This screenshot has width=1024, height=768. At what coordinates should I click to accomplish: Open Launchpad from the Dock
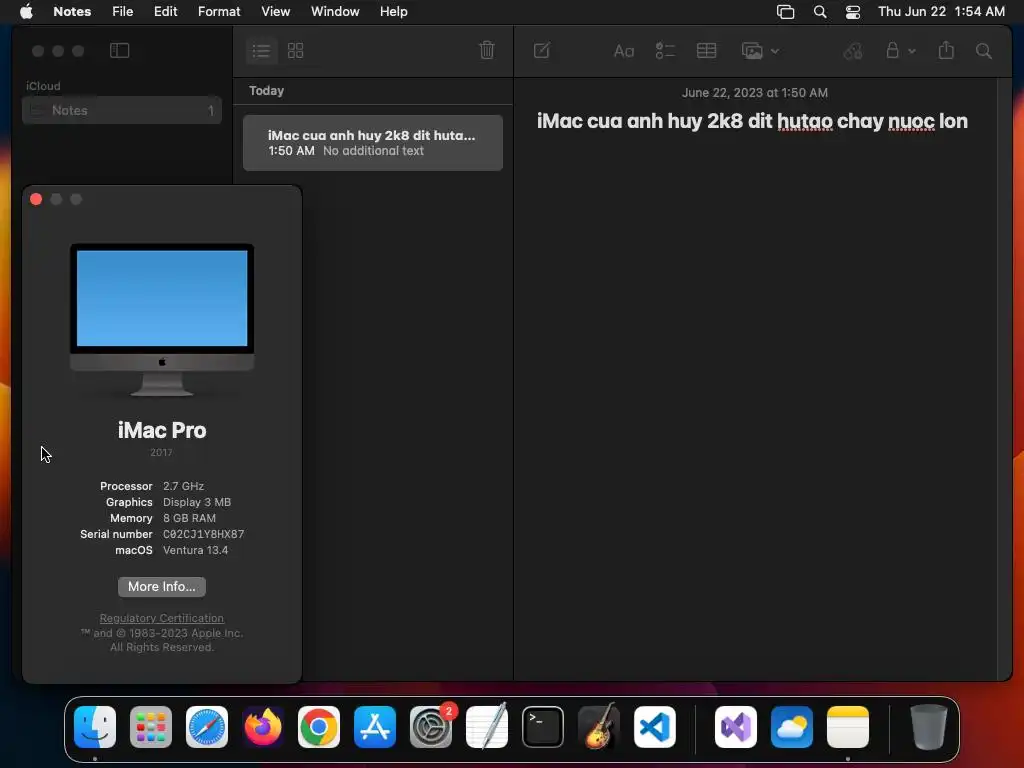tap(151, 727)
